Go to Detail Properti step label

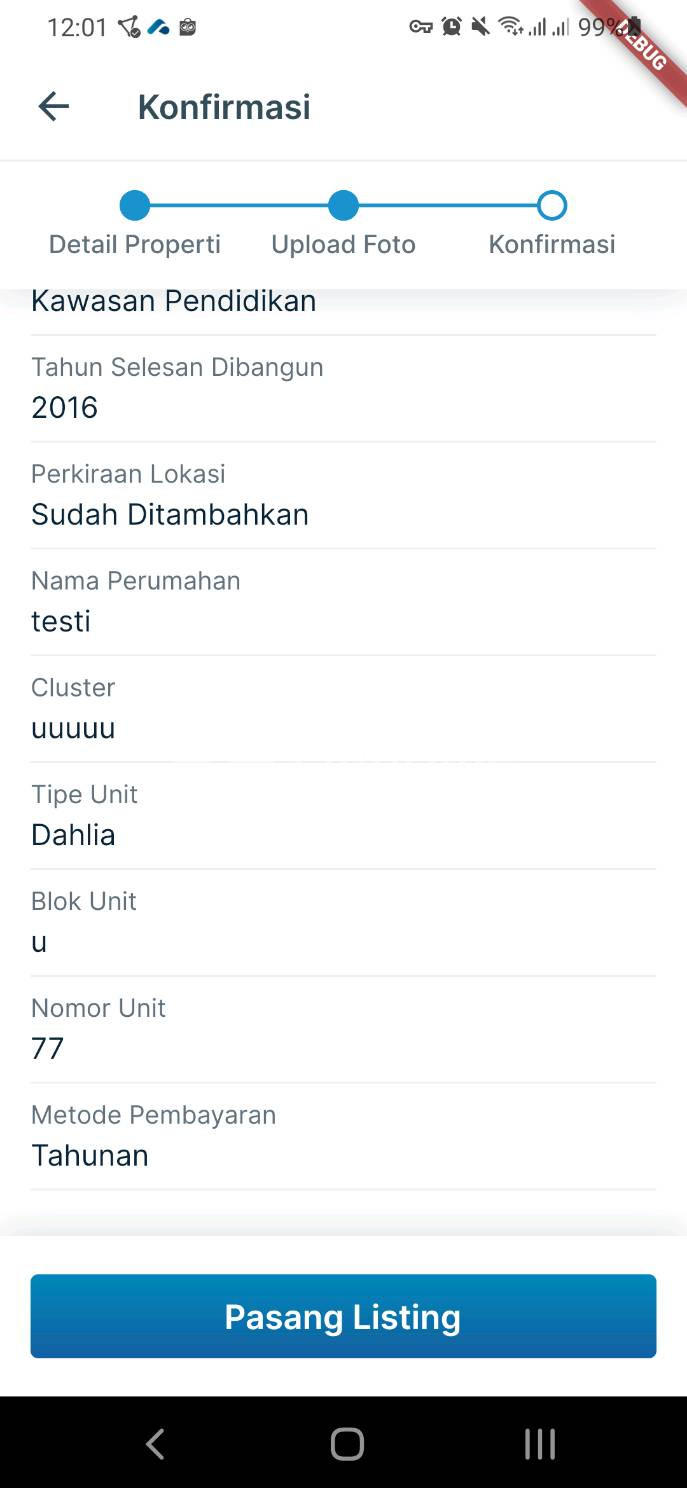tap(135, 244)
